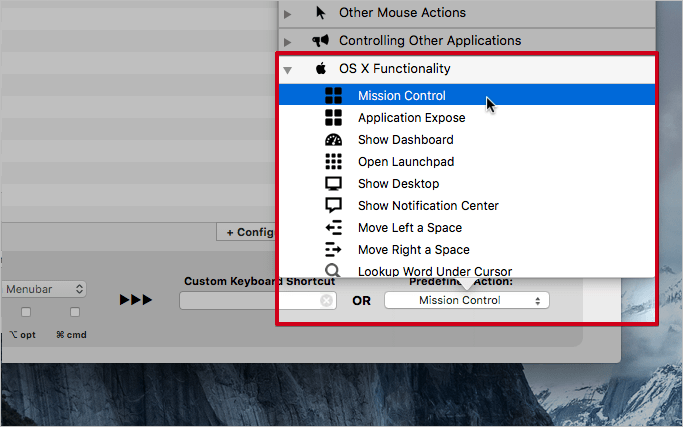Click the Move Right a Space arrow icon
The image size is (683, 427).
coord(333,249)
